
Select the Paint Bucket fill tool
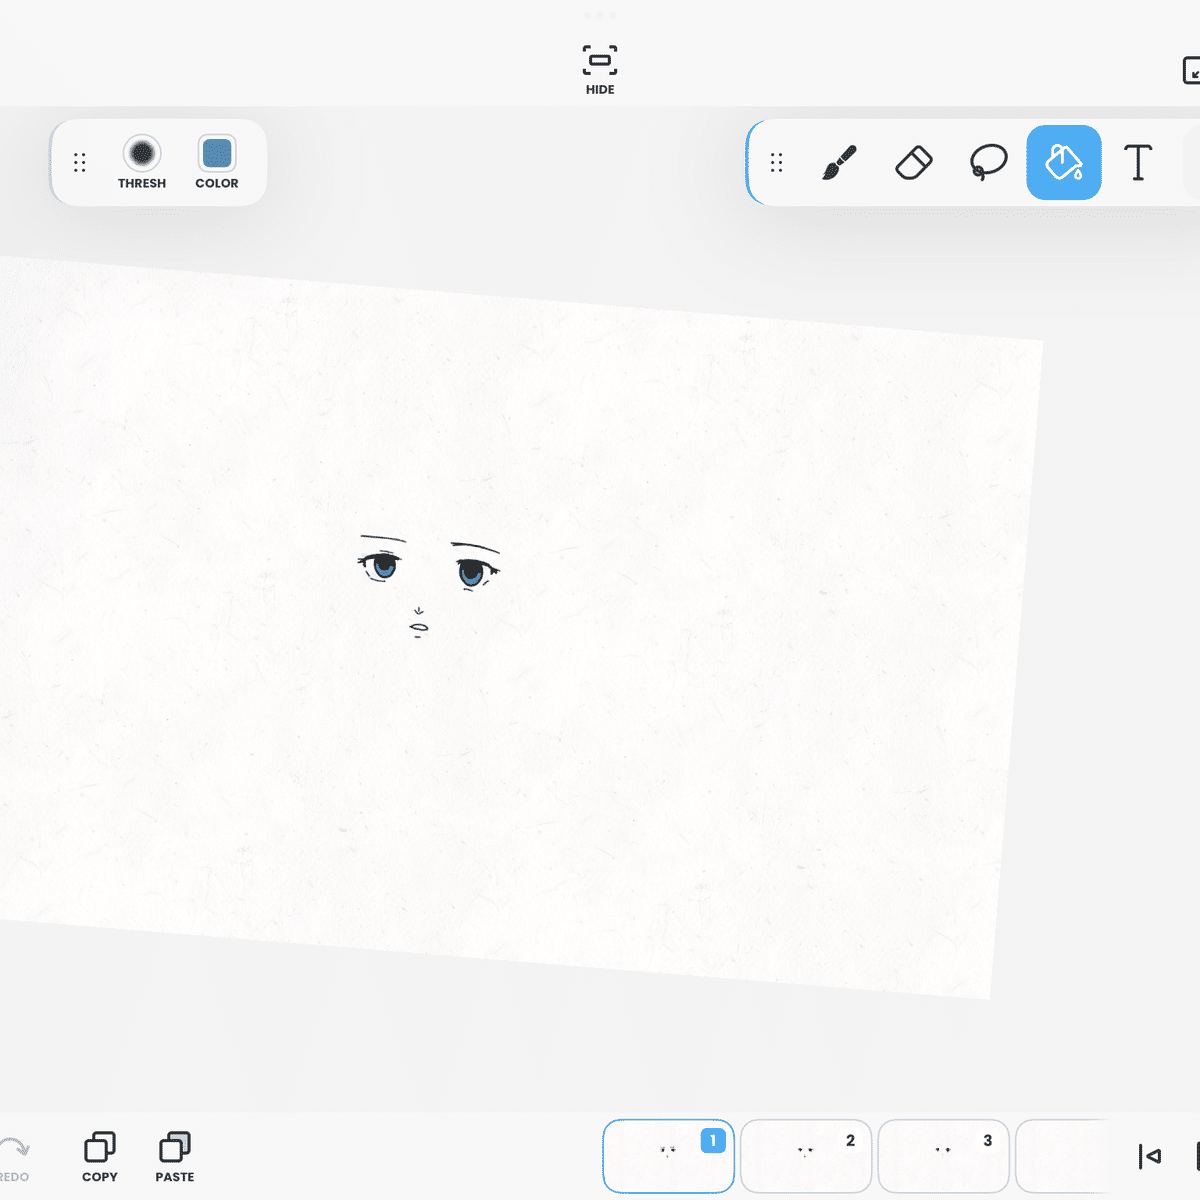pyautogui.click(x=1063, y=162)
